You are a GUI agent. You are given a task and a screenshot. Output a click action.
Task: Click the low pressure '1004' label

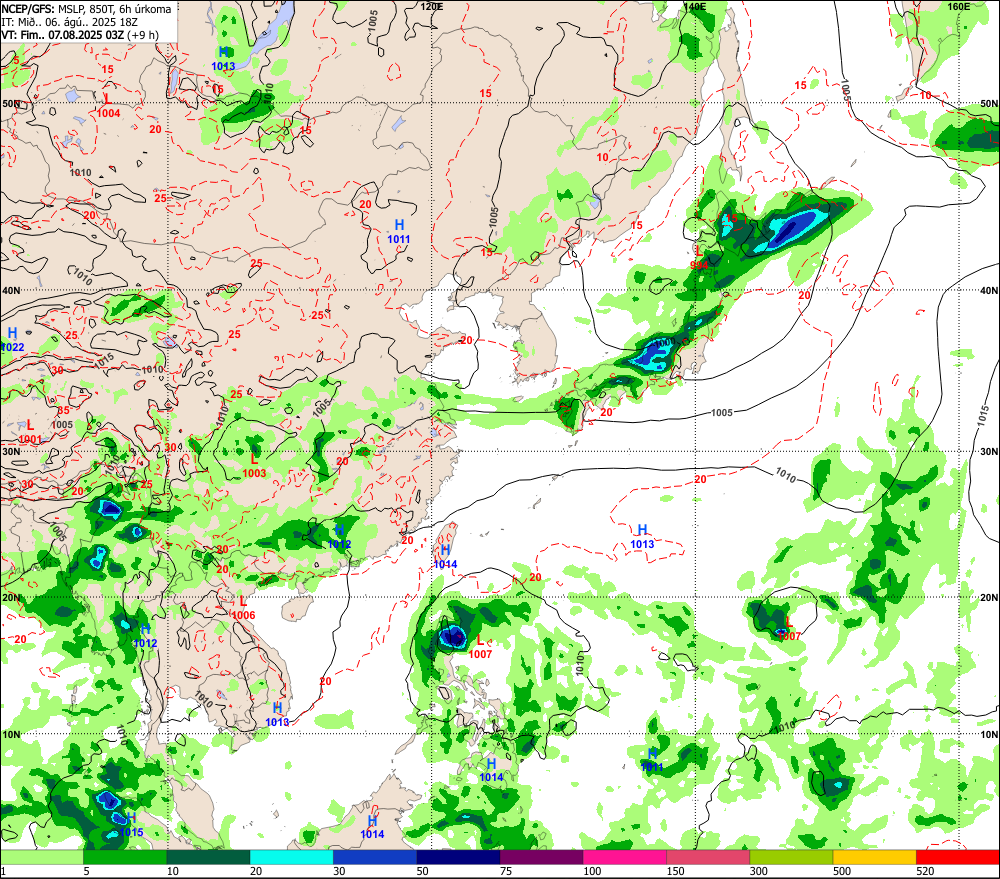[108, 114]
